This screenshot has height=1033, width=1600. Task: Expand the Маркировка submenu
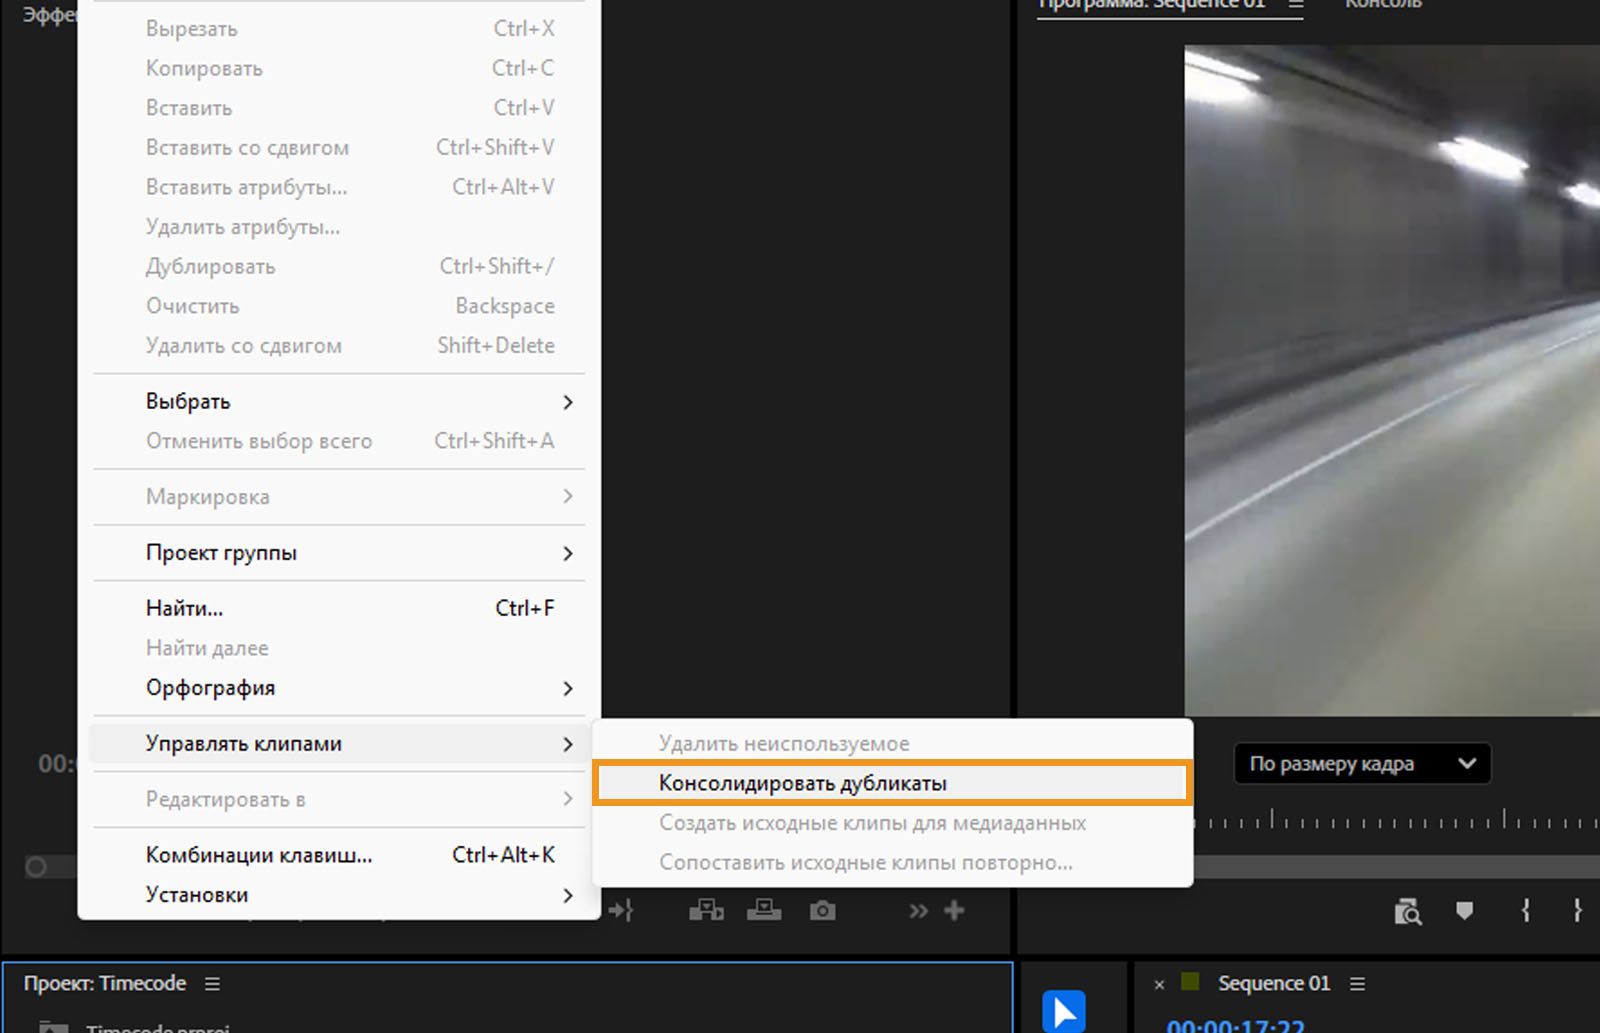pos(339,497)
